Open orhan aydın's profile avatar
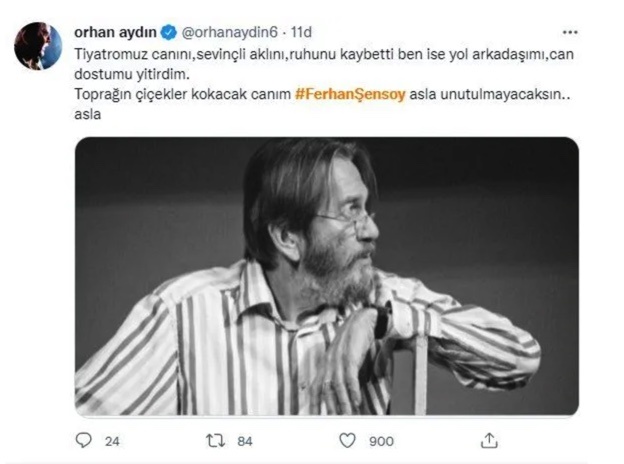The width and height of the screenshot is (624, 464). click(38, 46)
